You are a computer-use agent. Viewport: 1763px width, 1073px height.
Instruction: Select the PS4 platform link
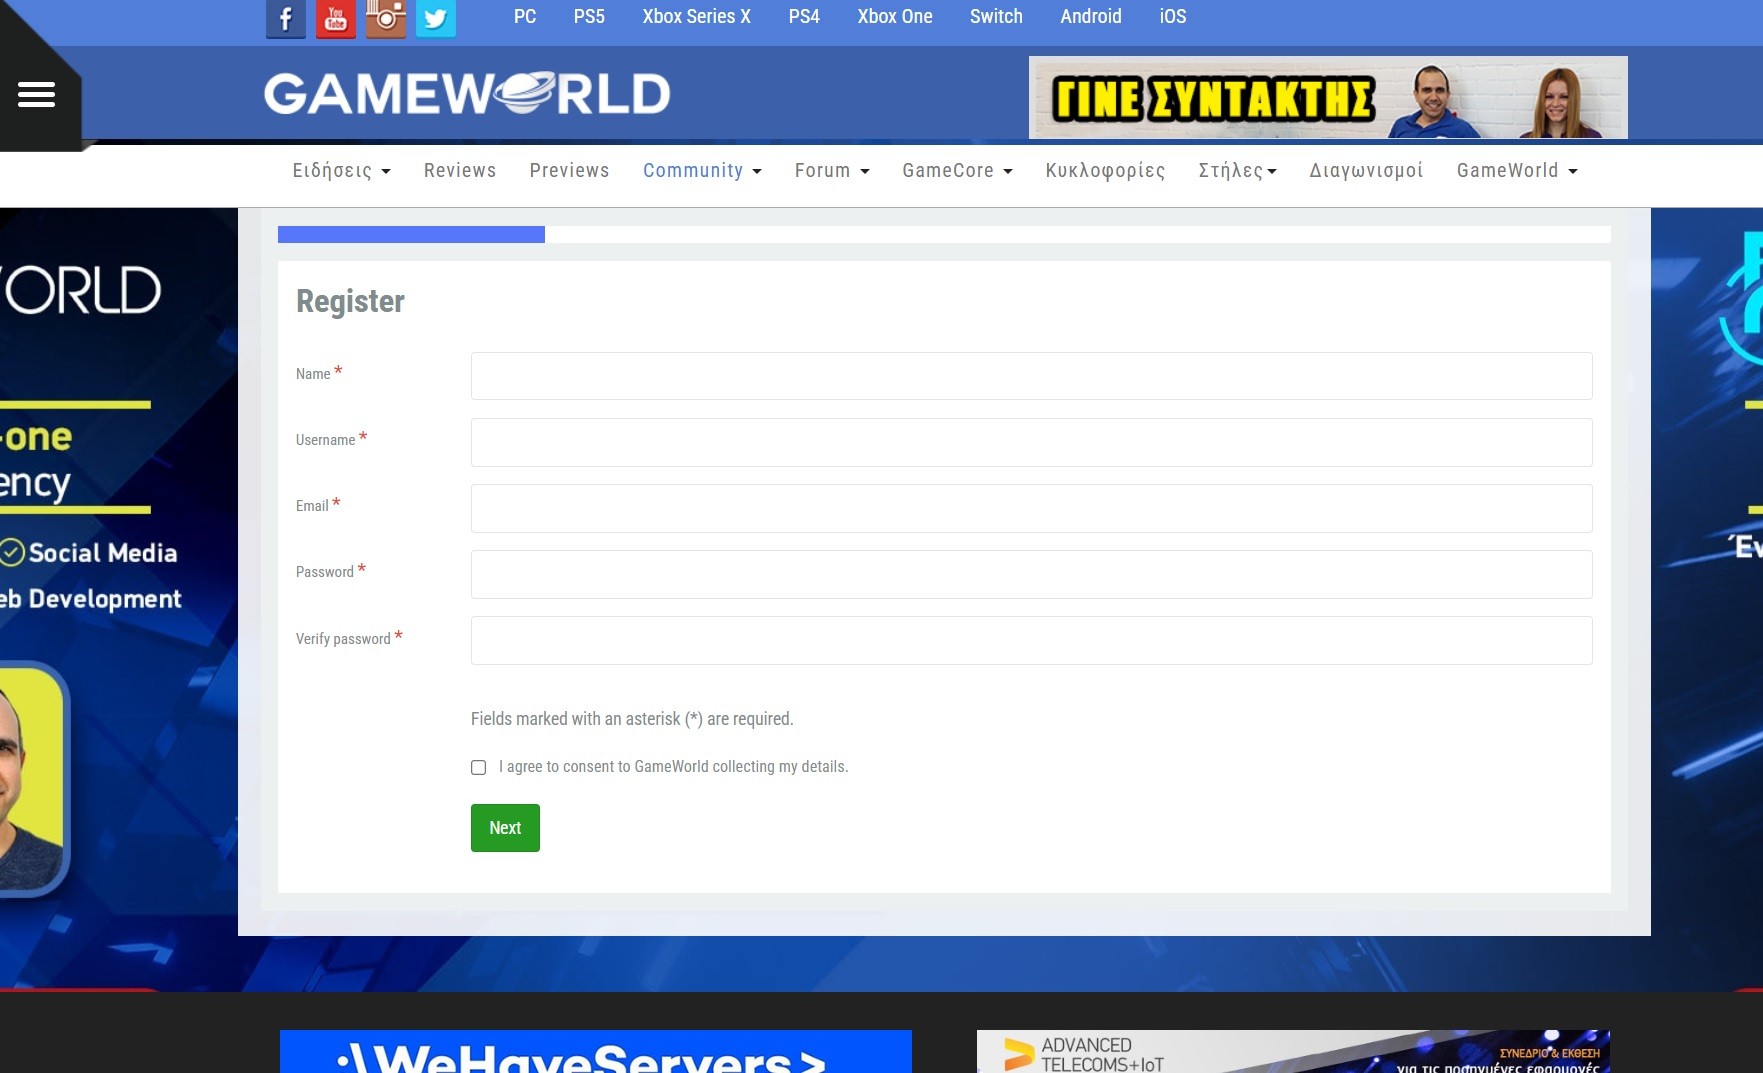[804, 17]
